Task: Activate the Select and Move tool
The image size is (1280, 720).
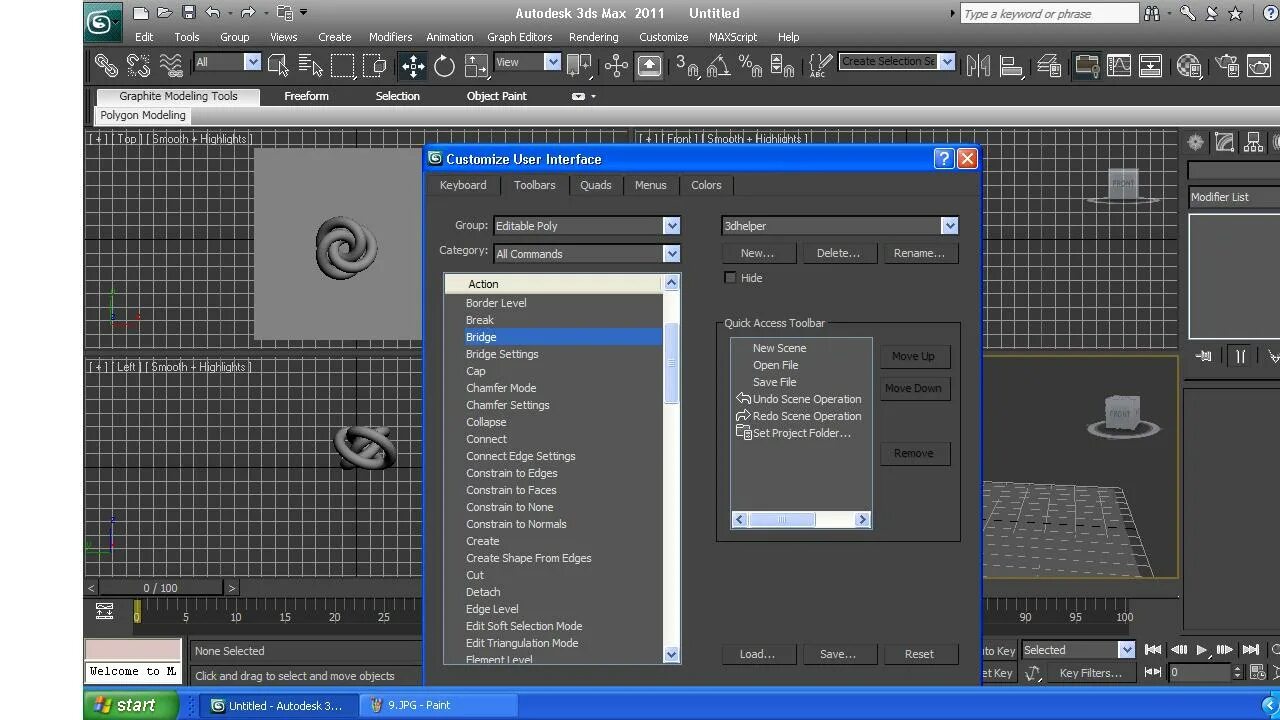Action: click(x=413, y=66)
